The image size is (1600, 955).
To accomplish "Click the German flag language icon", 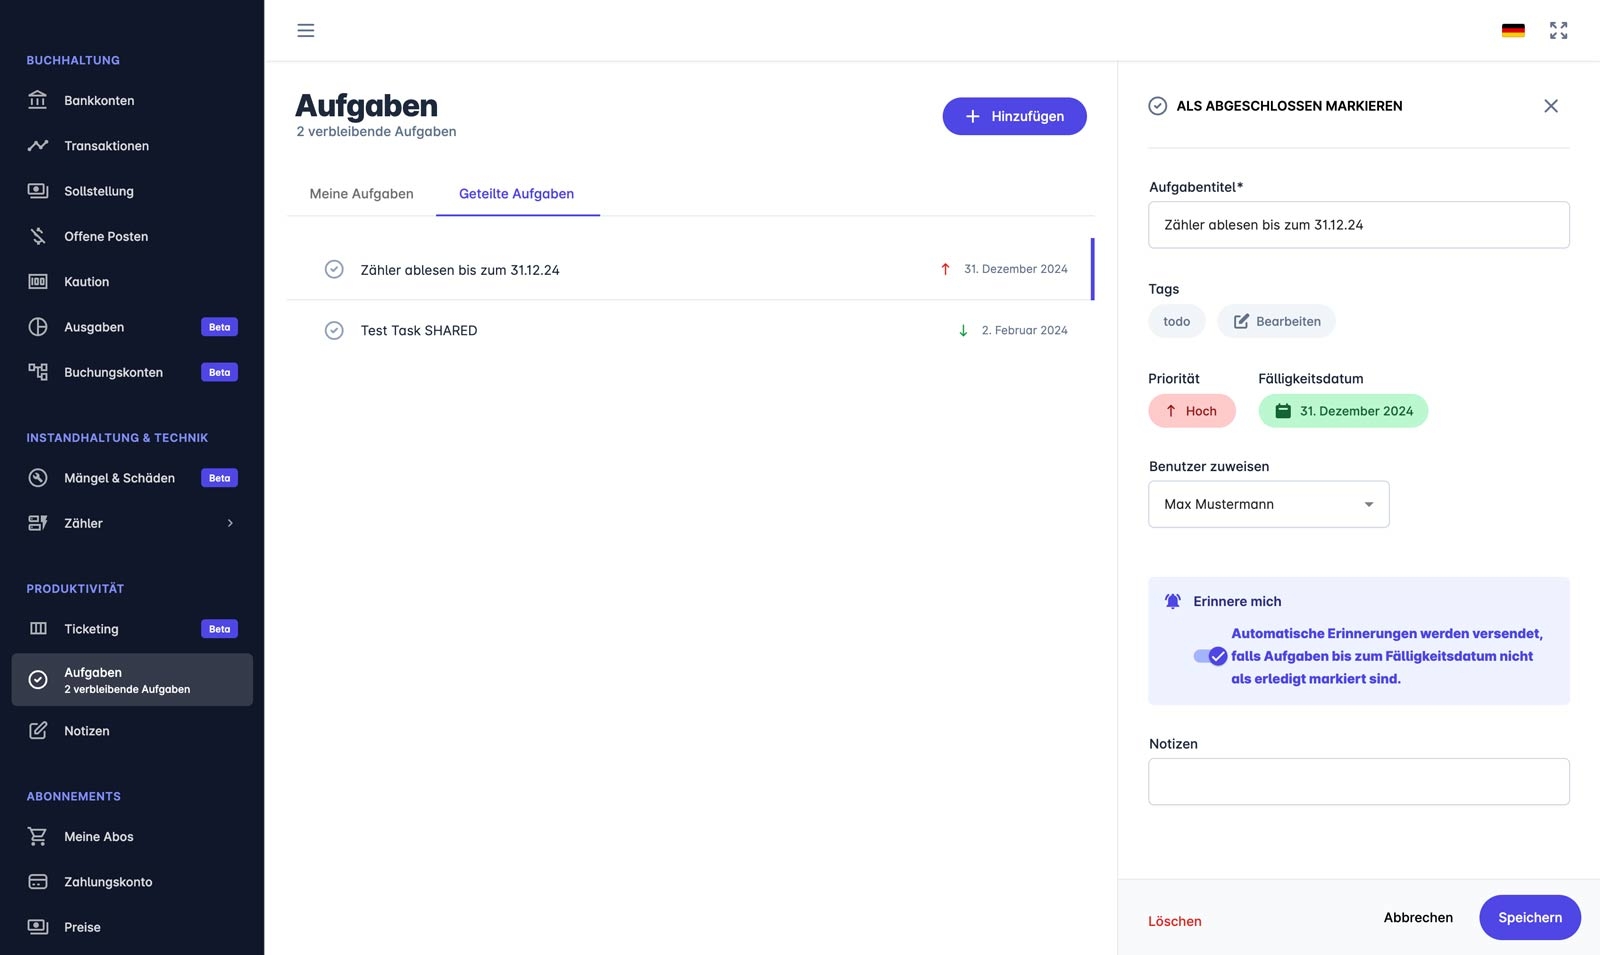I will coord(1513,31).
